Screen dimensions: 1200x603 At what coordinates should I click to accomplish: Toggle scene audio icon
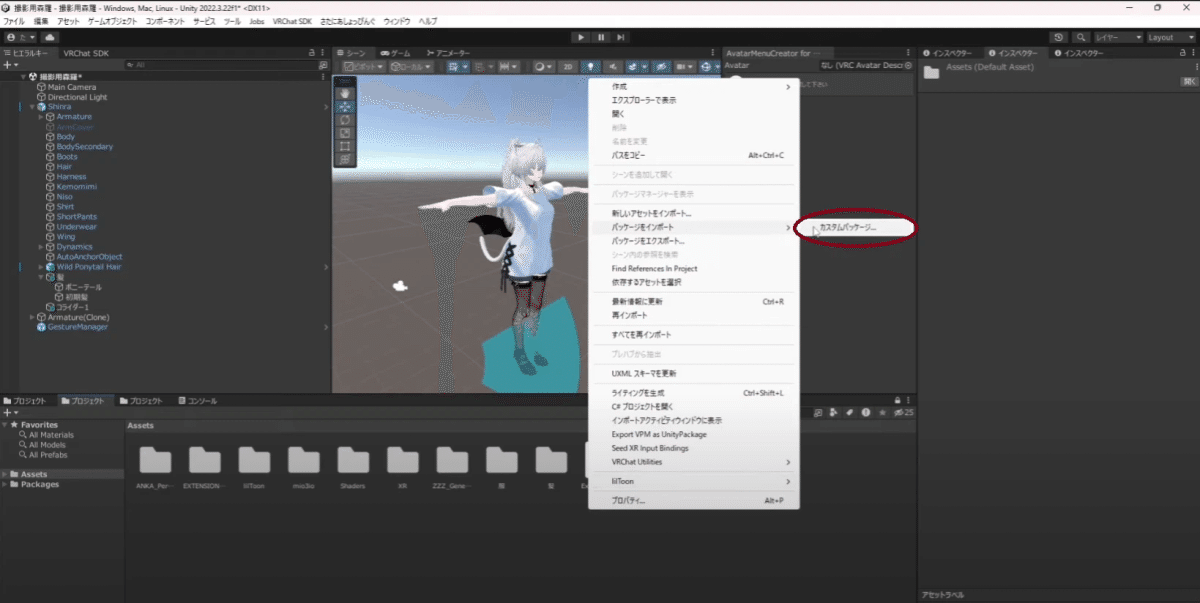pos(614,67)
